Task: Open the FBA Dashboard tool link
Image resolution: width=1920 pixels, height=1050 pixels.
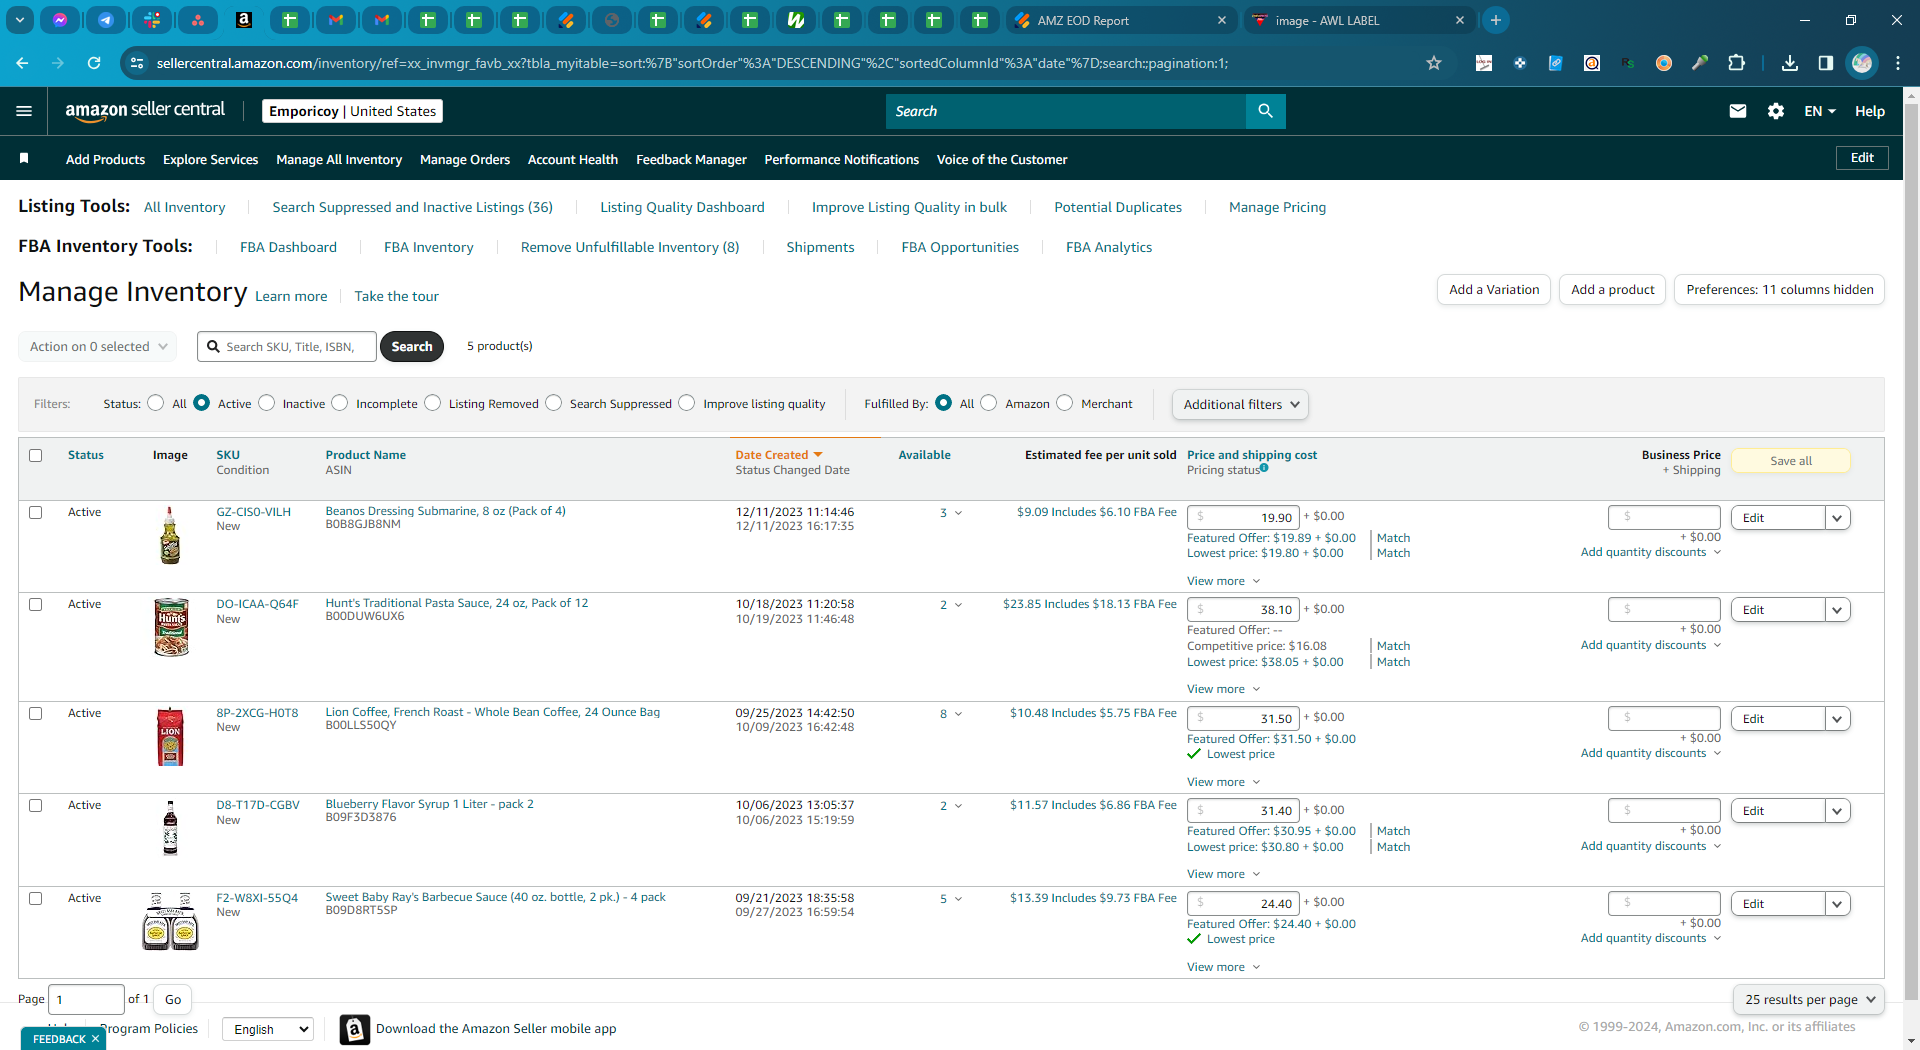Action: click(x=288, y=247)
